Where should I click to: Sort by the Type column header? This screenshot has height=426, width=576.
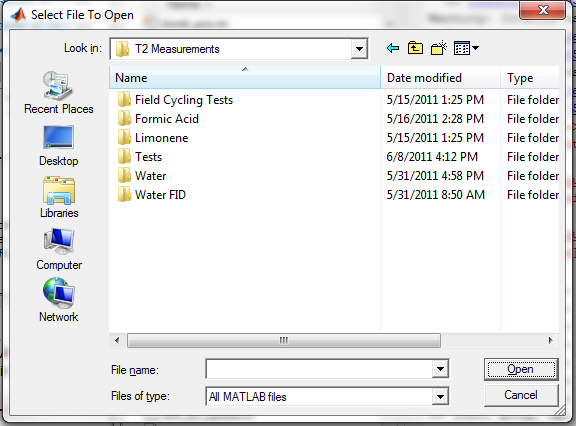pos(530,77)
